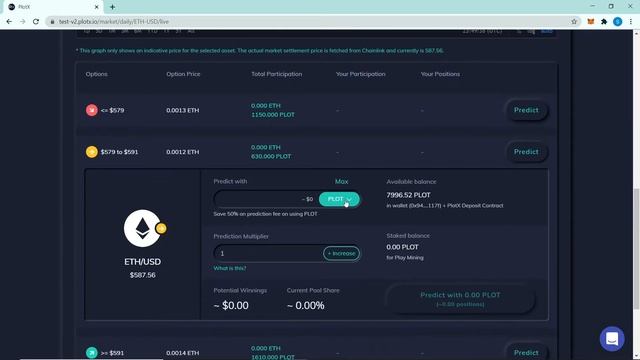Click the page vertical scrollbar
The image size is (640, 360).
pyautogui.click(x=636, y=249)
